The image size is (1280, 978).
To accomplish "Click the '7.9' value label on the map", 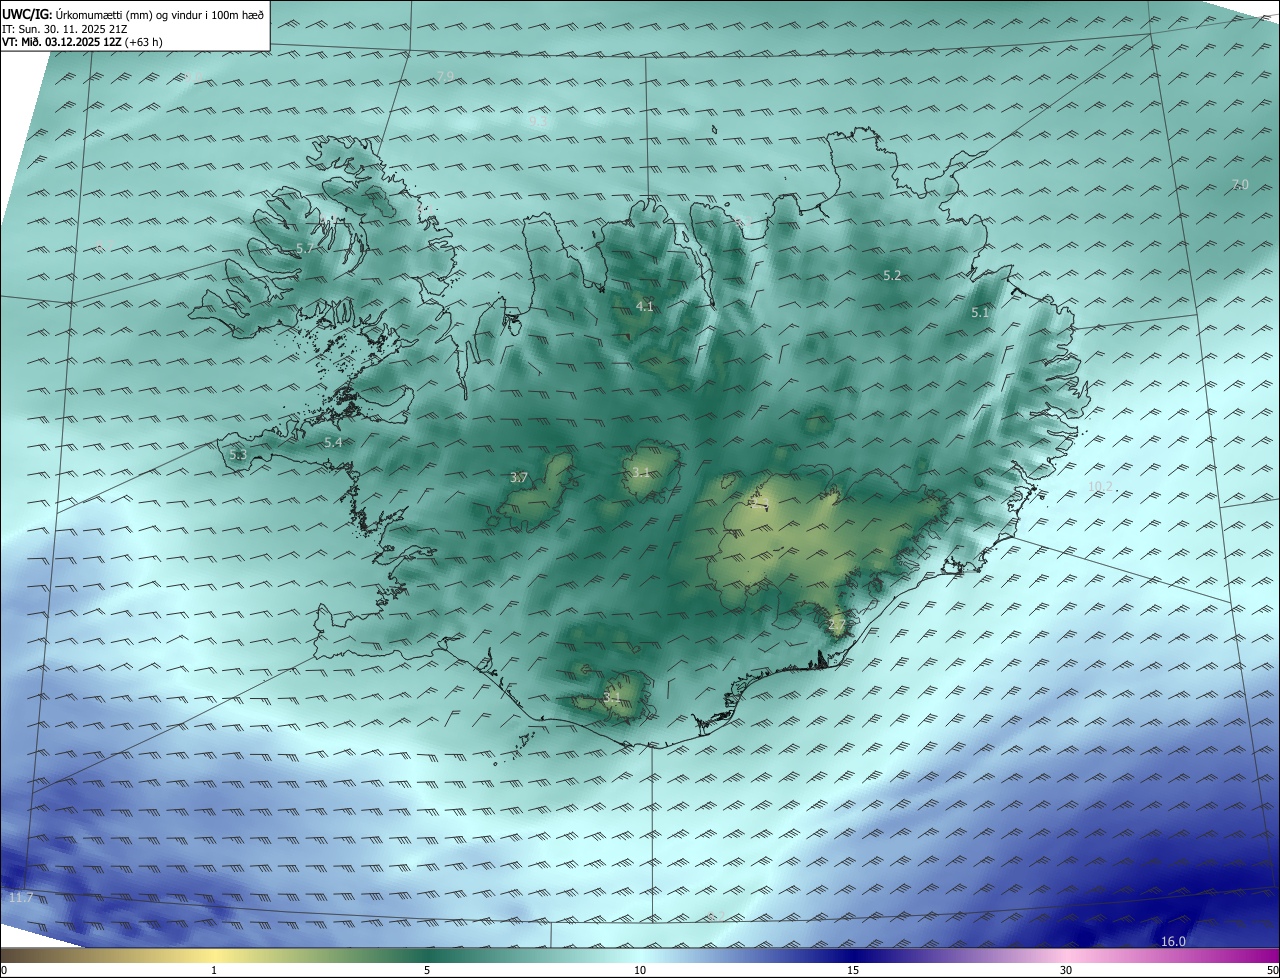I will point(445,77).
